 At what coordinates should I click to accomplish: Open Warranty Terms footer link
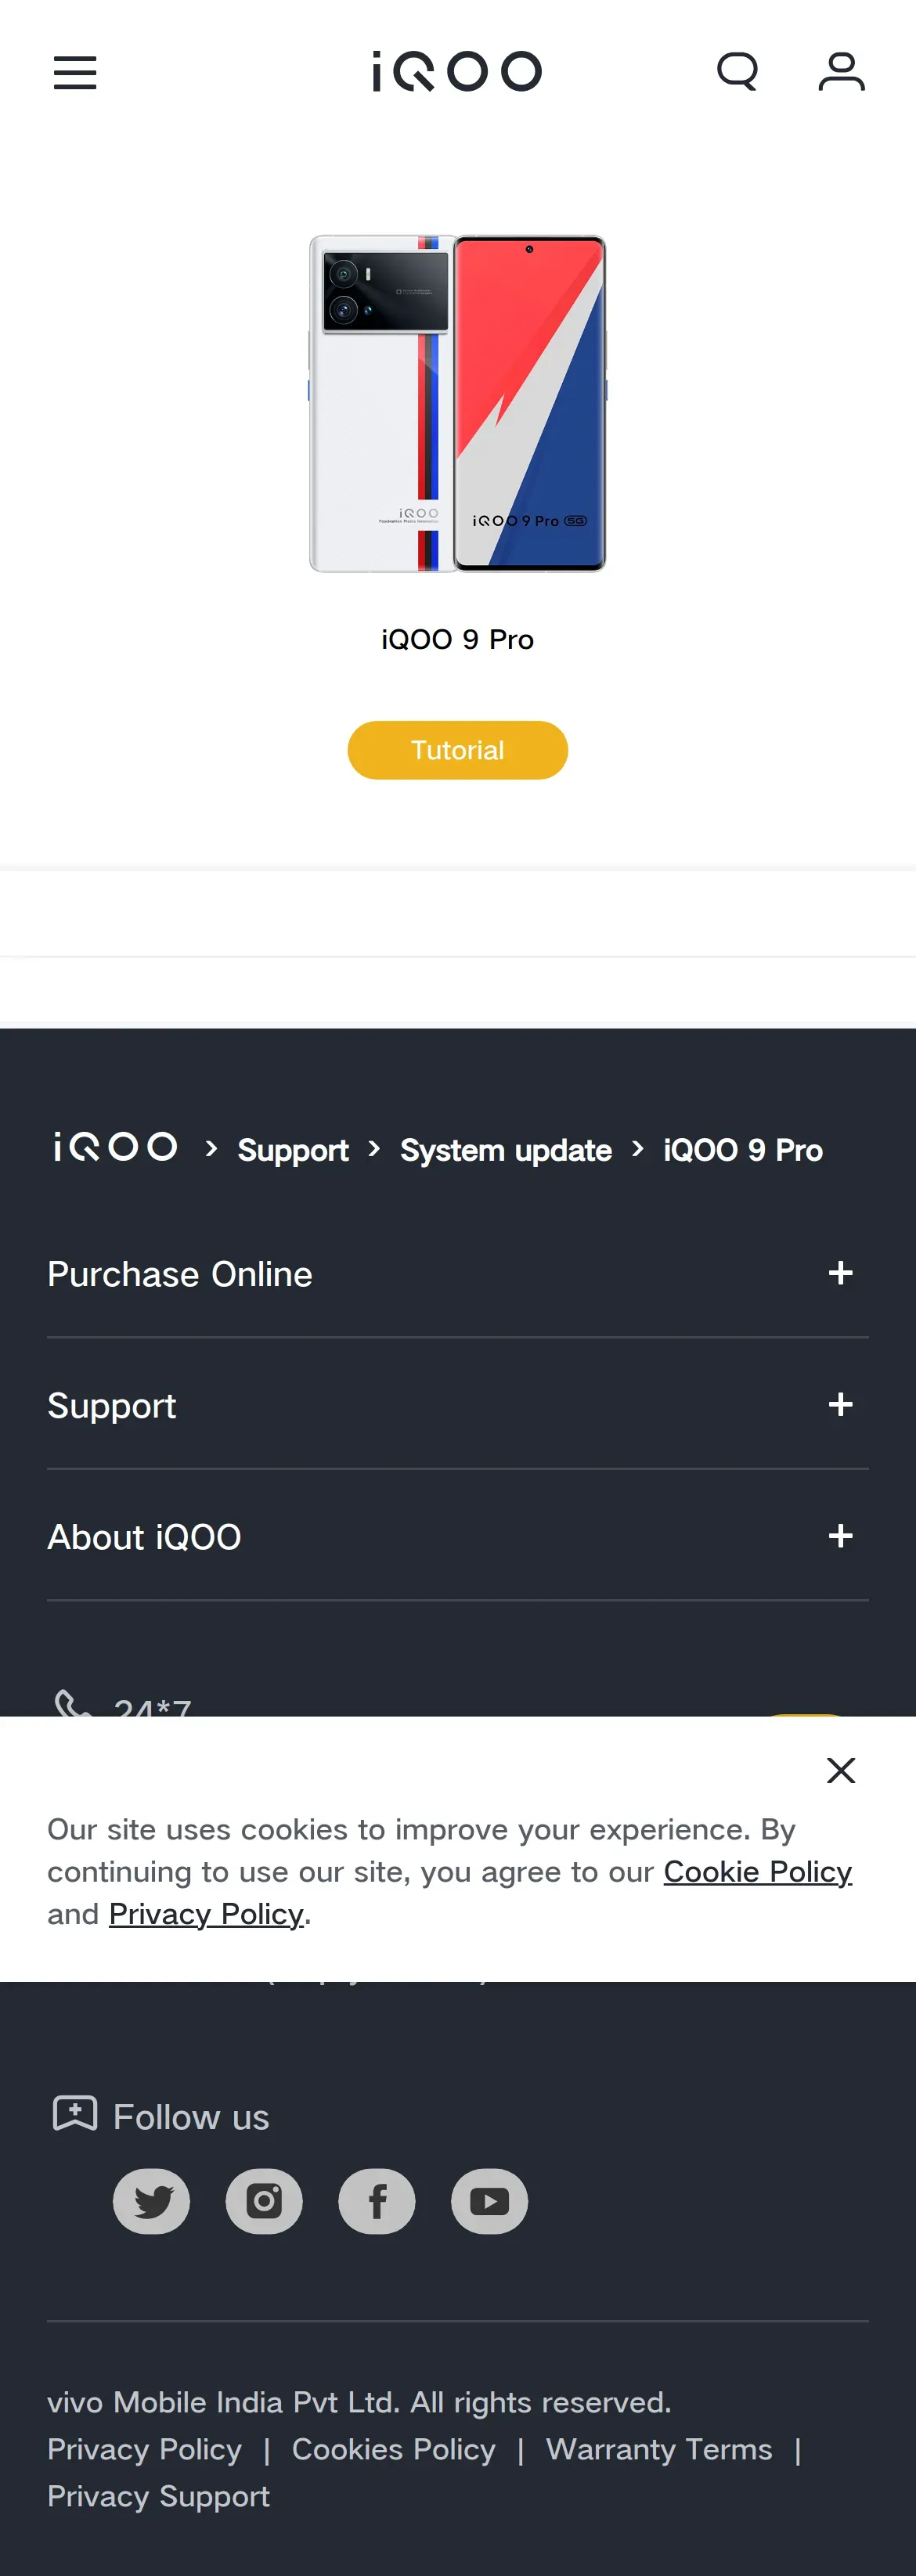[659, 2449]
